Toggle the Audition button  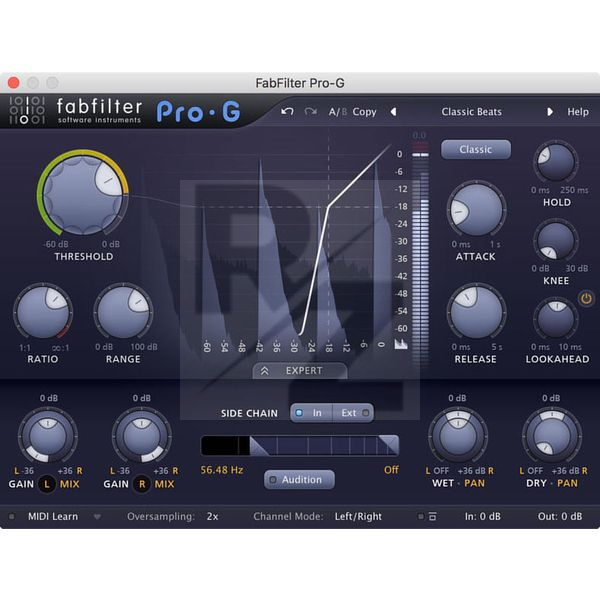coord(299,479)
